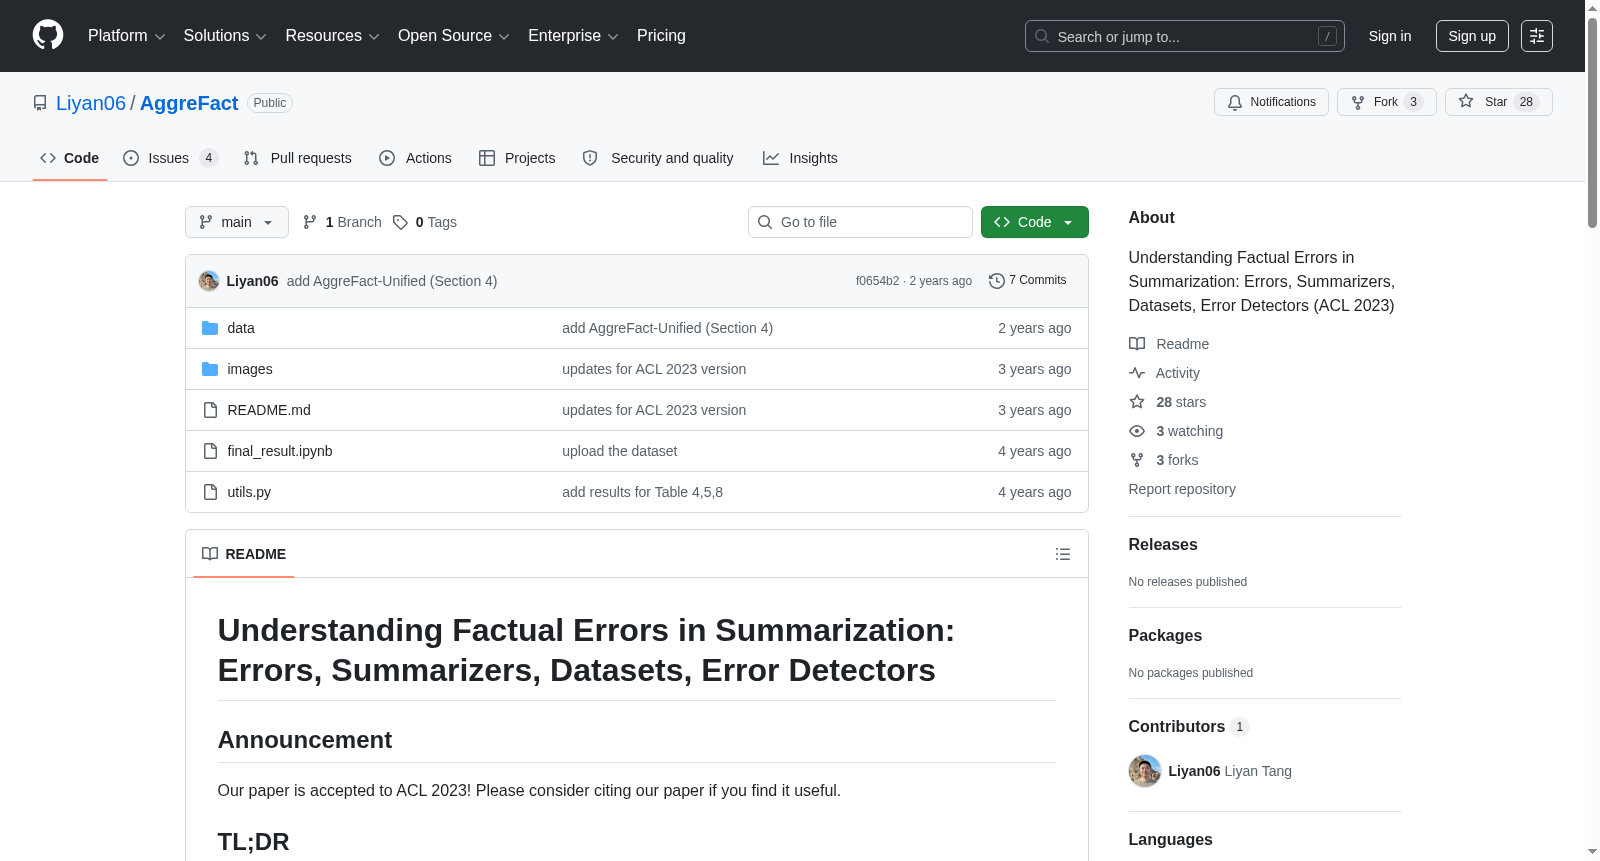1600x861 pixels.
Task: Open the green Code dropdown button
Action: point(1035,222)
